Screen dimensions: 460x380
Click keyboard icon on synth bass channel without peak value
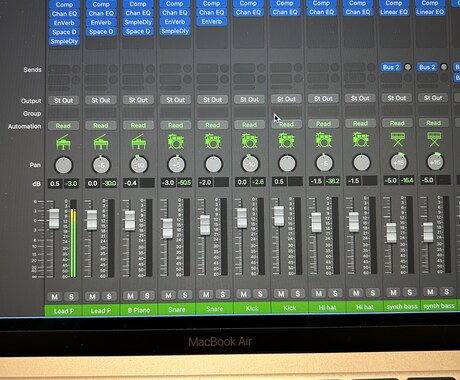click(x=434, y=139)
